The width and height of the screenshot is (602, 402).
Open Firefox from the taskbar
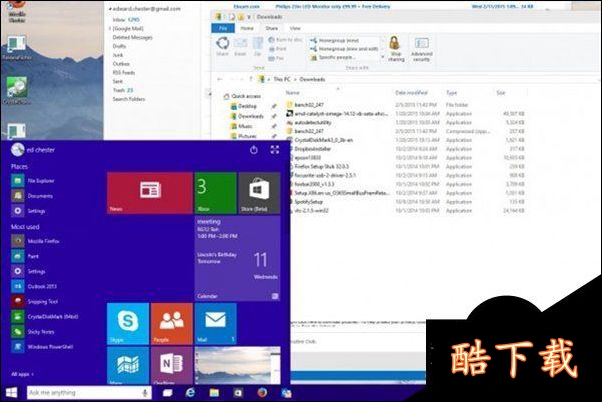point(262,392)
